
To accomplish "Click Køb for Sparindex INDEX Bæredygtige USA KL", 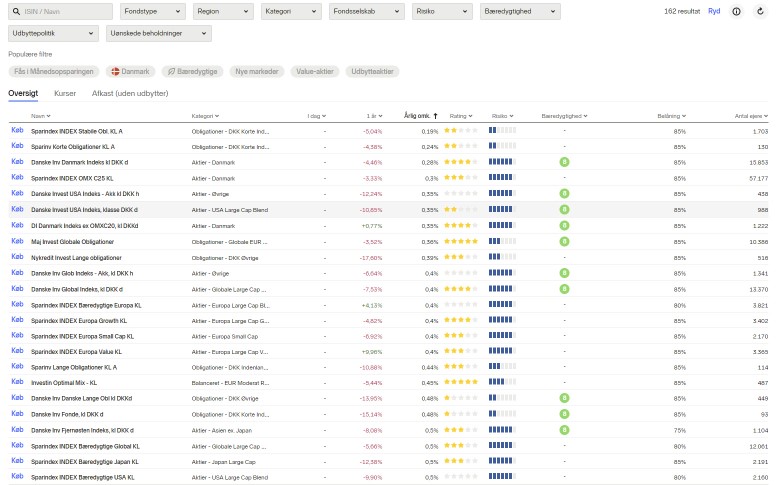I will click(17, 476).
